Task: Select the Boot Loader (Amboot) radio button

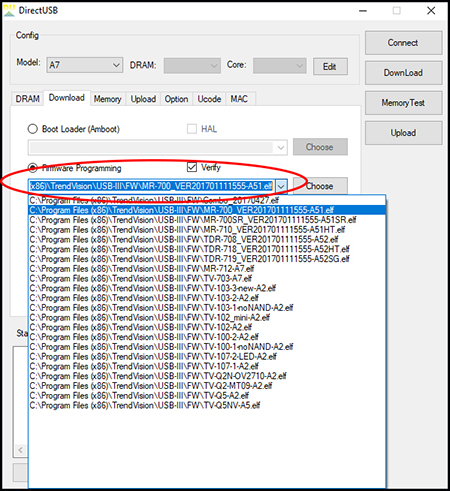Action: [x=33, y=129]
